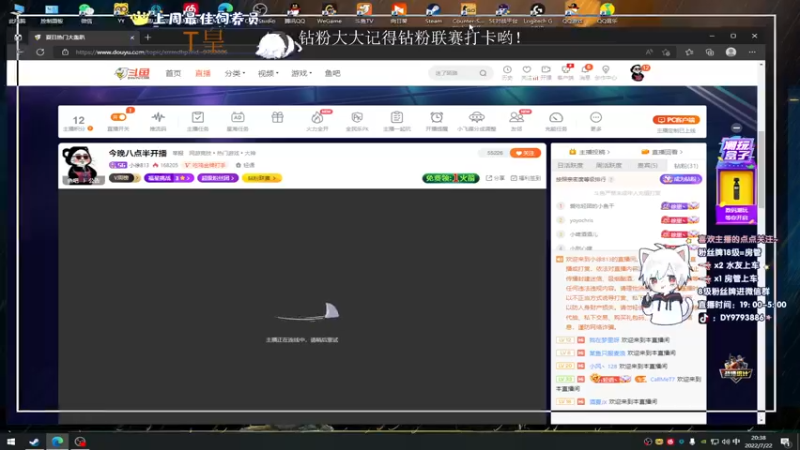Viewport: 800px width, 450px height.
Task: Open the 关注 heart icon in the header
Action: point(527,72)
